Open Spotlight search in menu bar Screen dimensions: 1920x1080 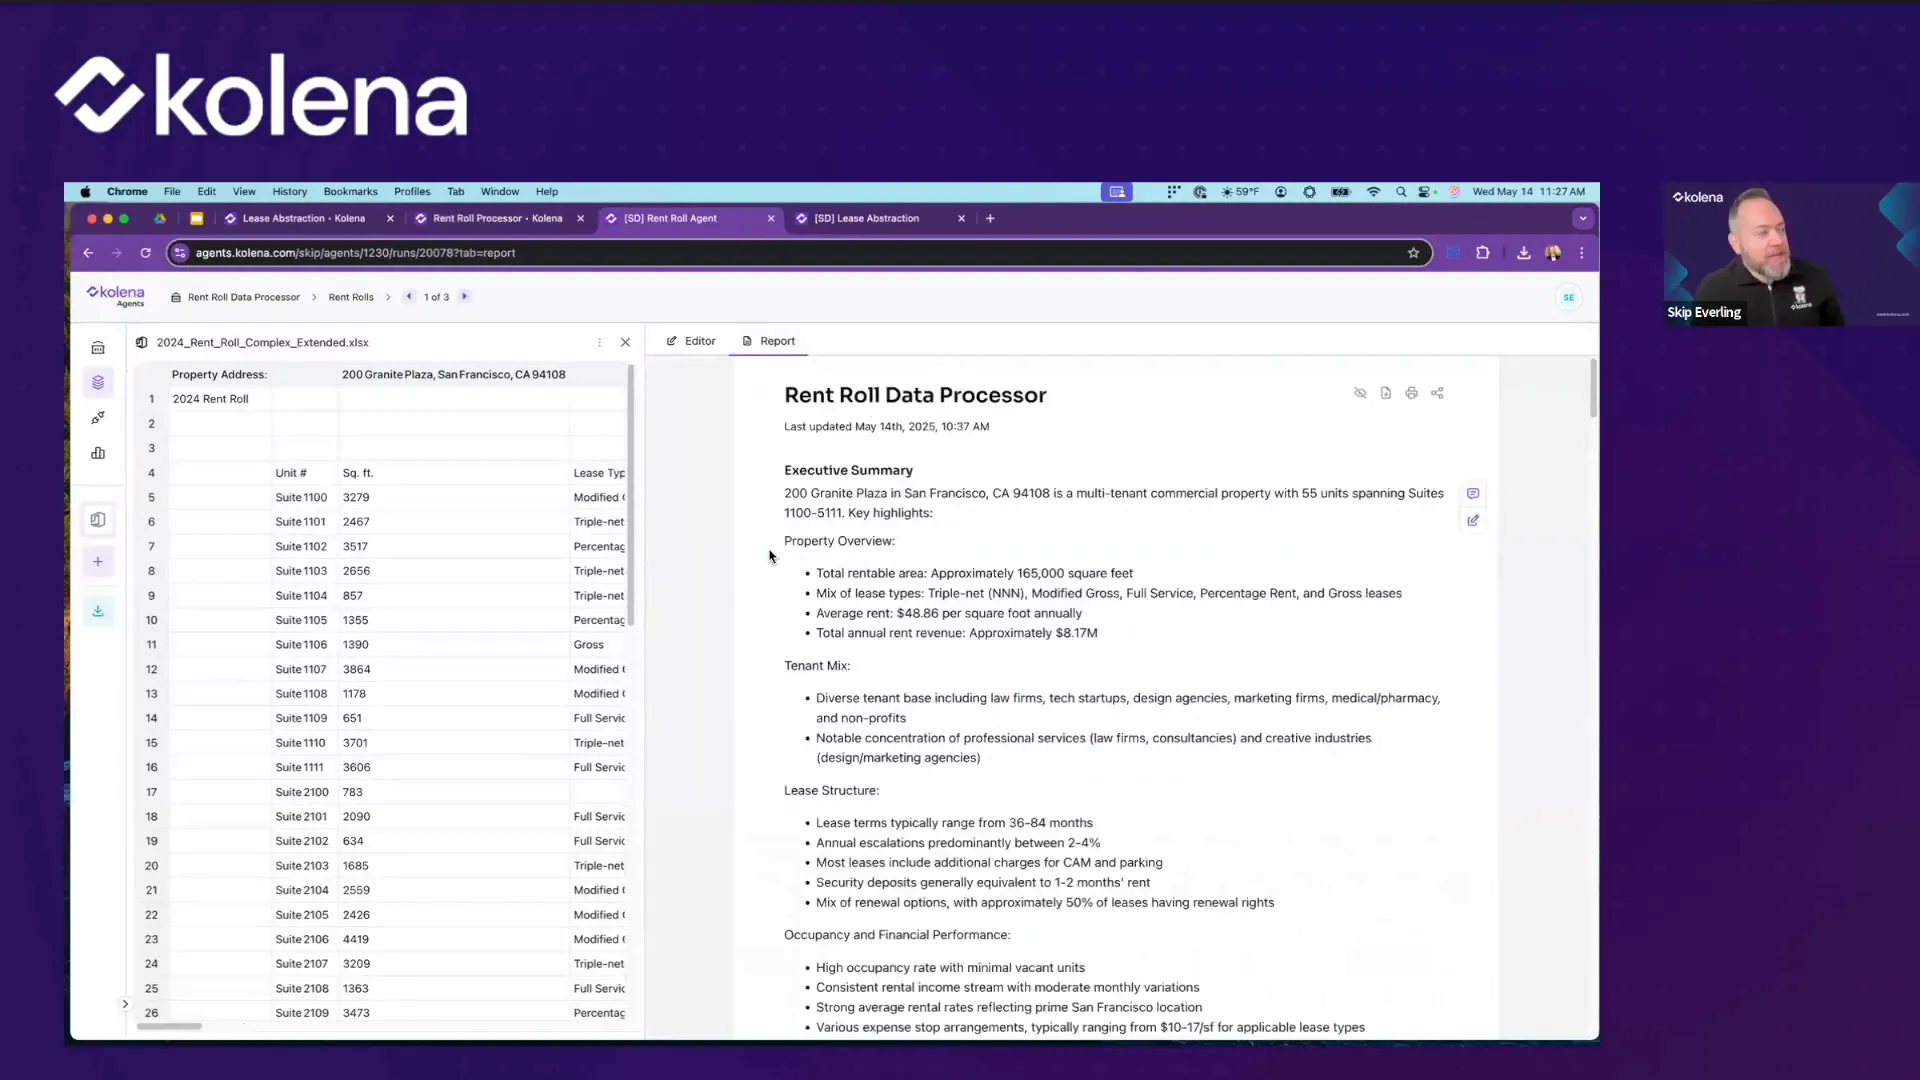point(1401,191)
